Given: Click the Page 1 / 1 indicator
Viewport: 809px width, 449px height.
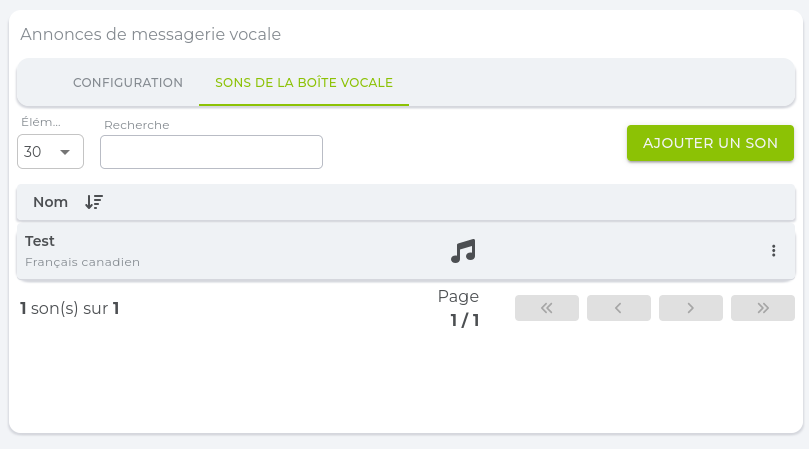Looking at the screenshot, I should click(459, 308).
